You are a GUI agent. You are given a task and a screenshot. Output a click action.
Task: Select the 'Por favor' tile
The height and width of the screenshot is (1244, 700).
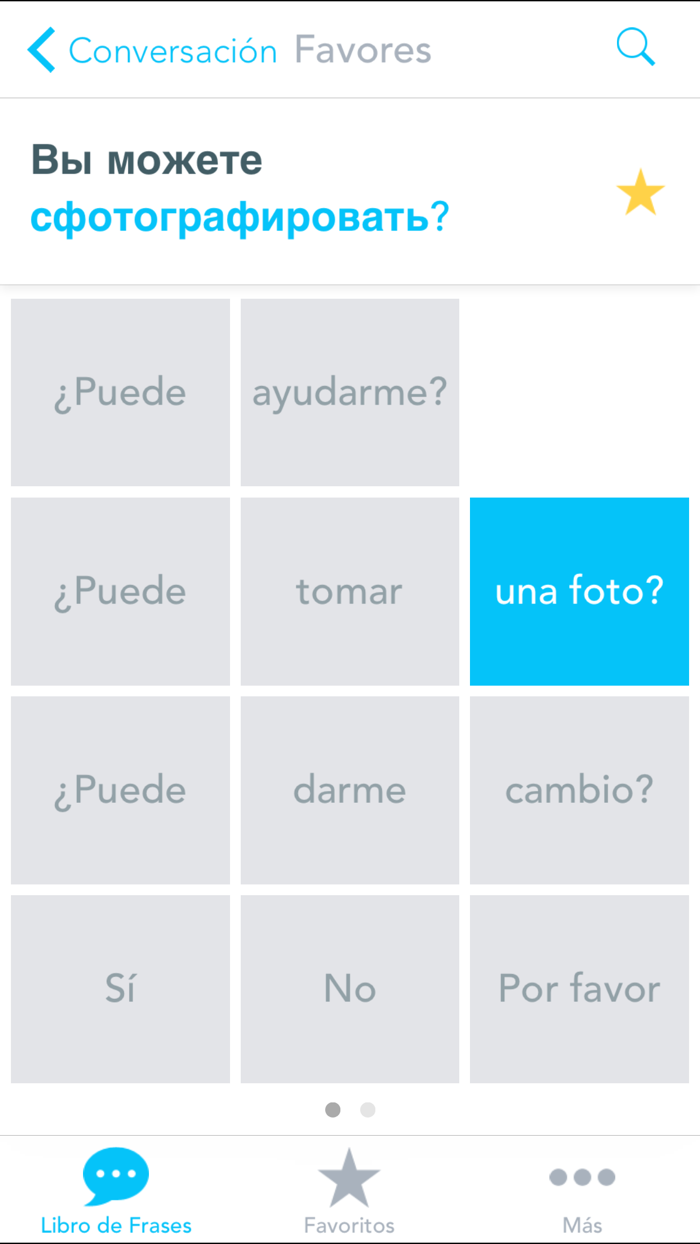(579, 988)
